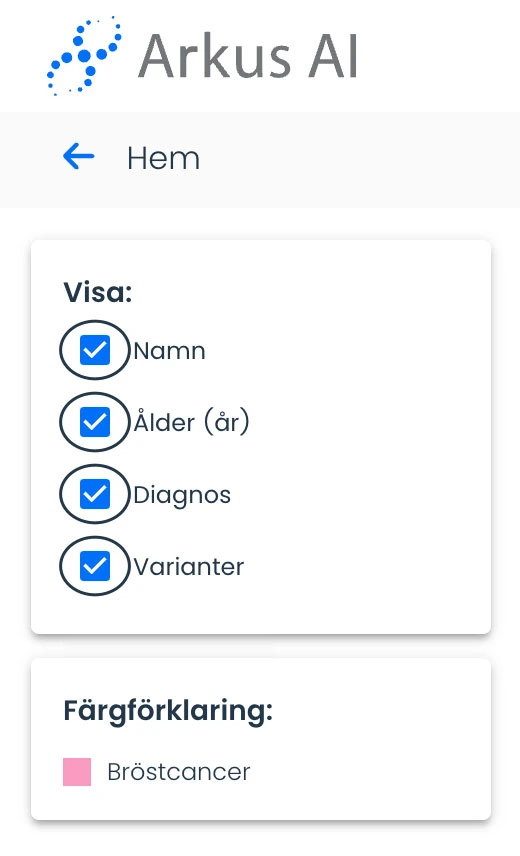The image size is (520, 856).
Task: Click the Namn label text
Action: 169,350
